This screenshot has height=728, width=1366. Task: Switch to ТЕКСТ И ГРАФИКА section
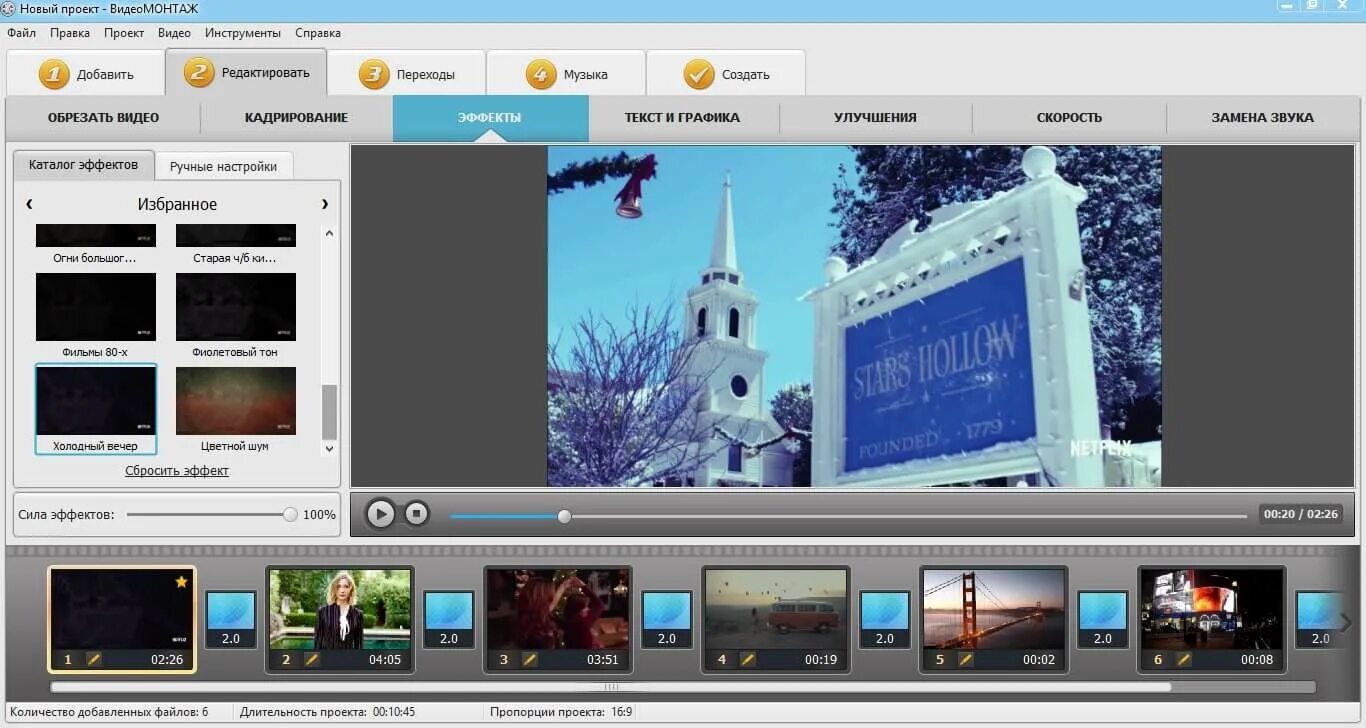pyautogui.click(x=683, y=118)
